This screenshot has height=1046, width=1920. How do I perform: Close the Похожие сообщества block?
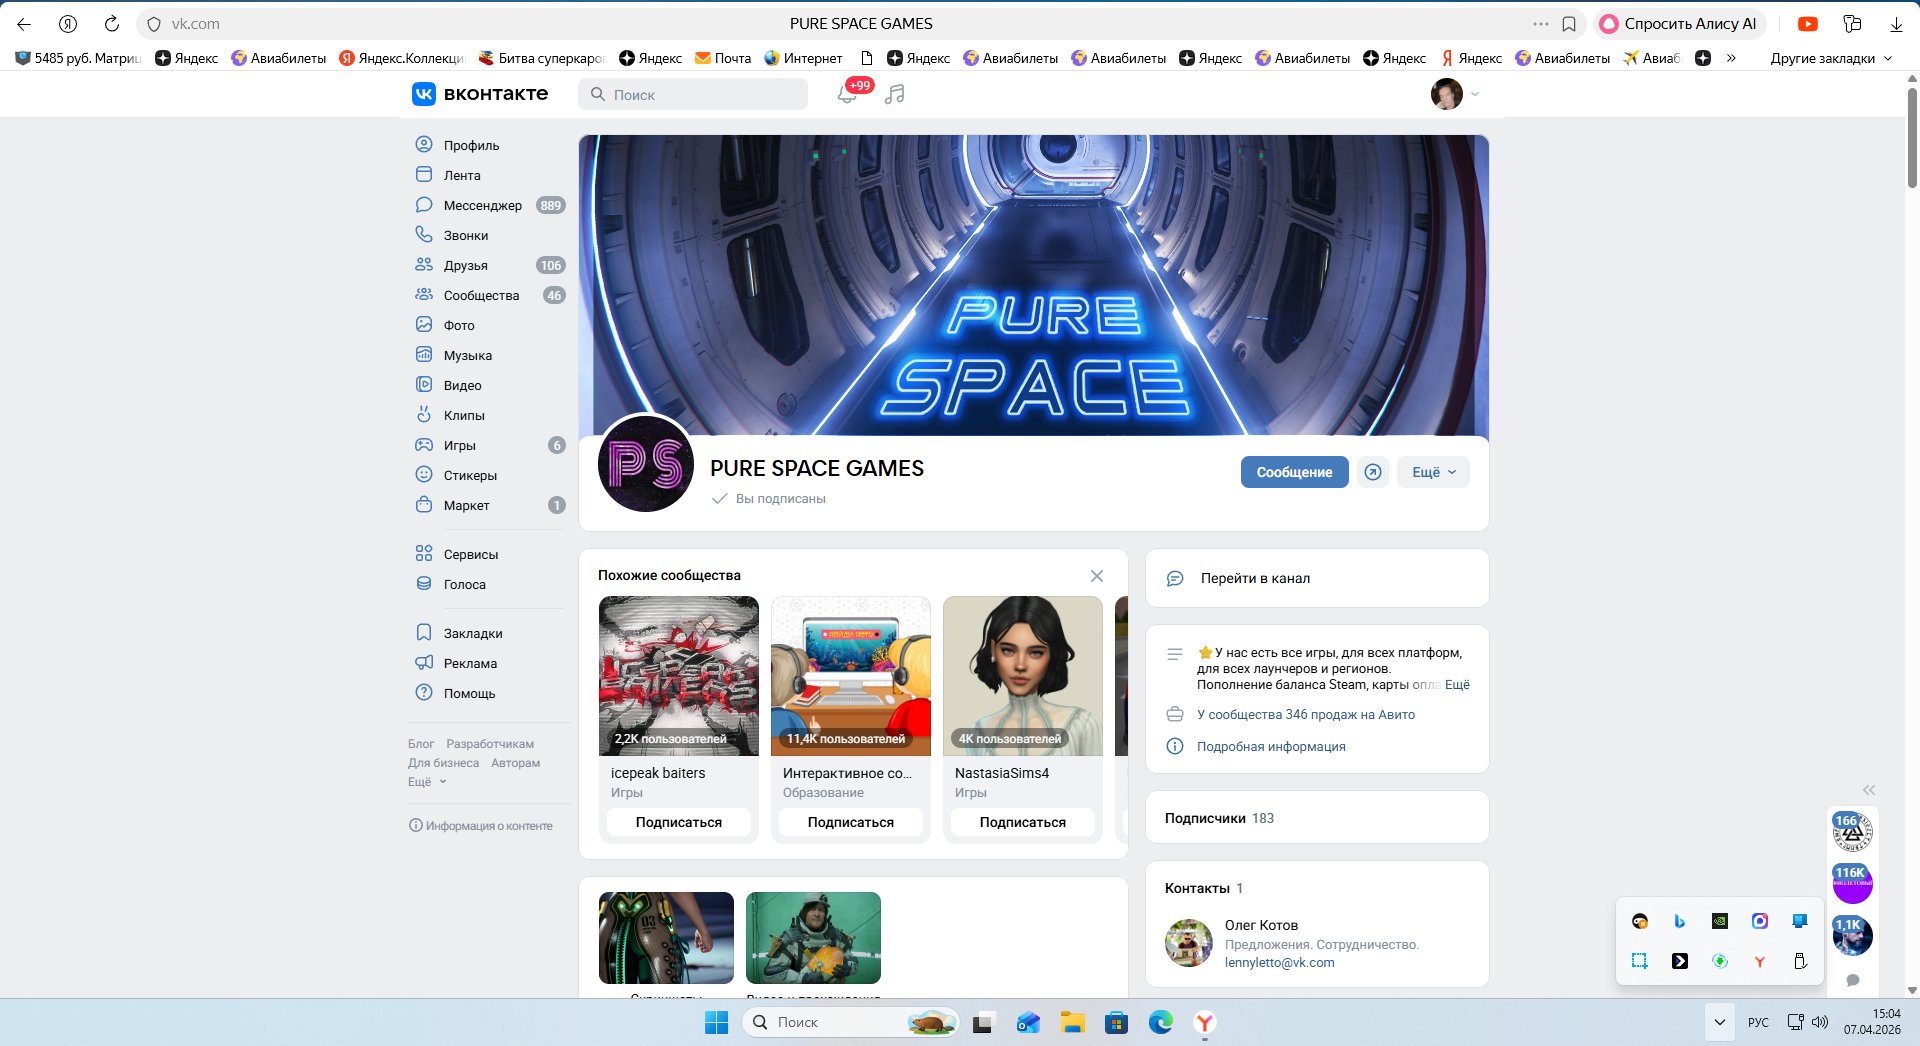click(x=1097, y=576)
